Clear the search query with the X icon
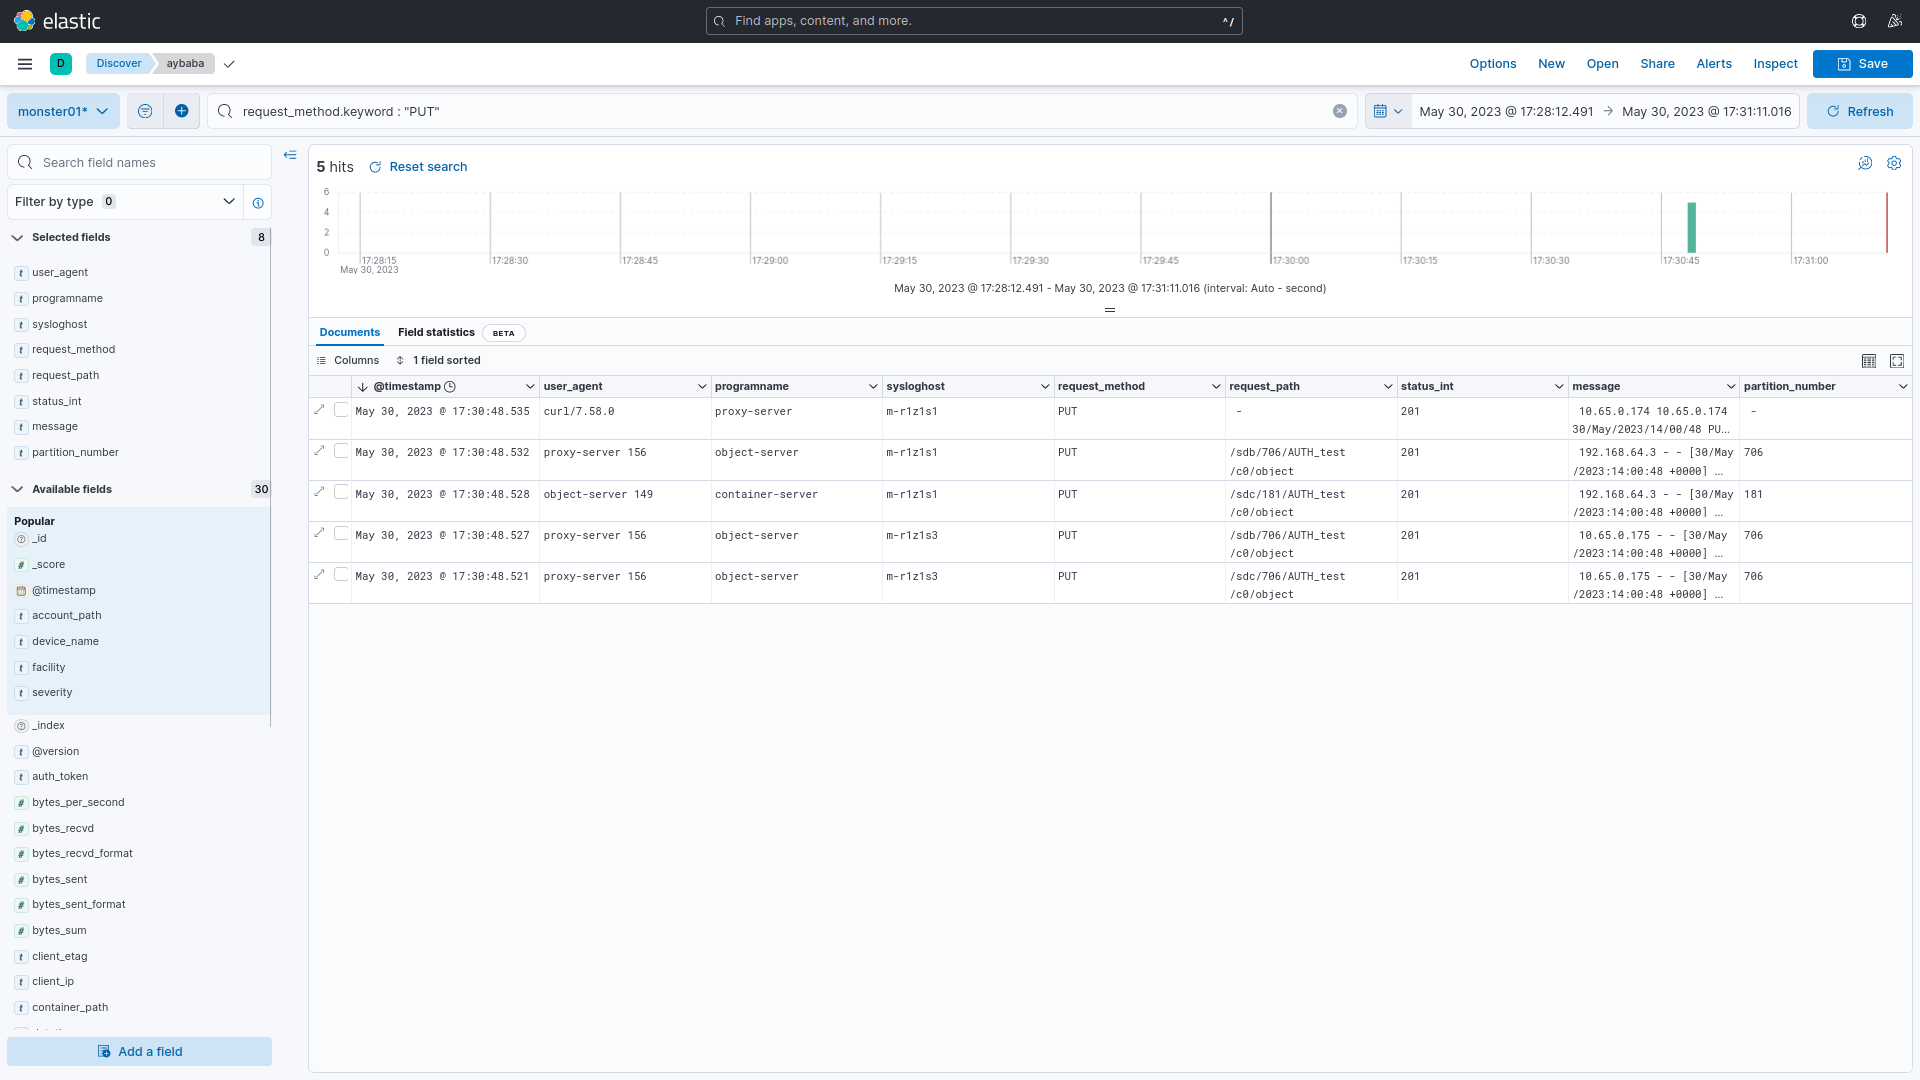1920x1080 pixels. (1340, 111)
